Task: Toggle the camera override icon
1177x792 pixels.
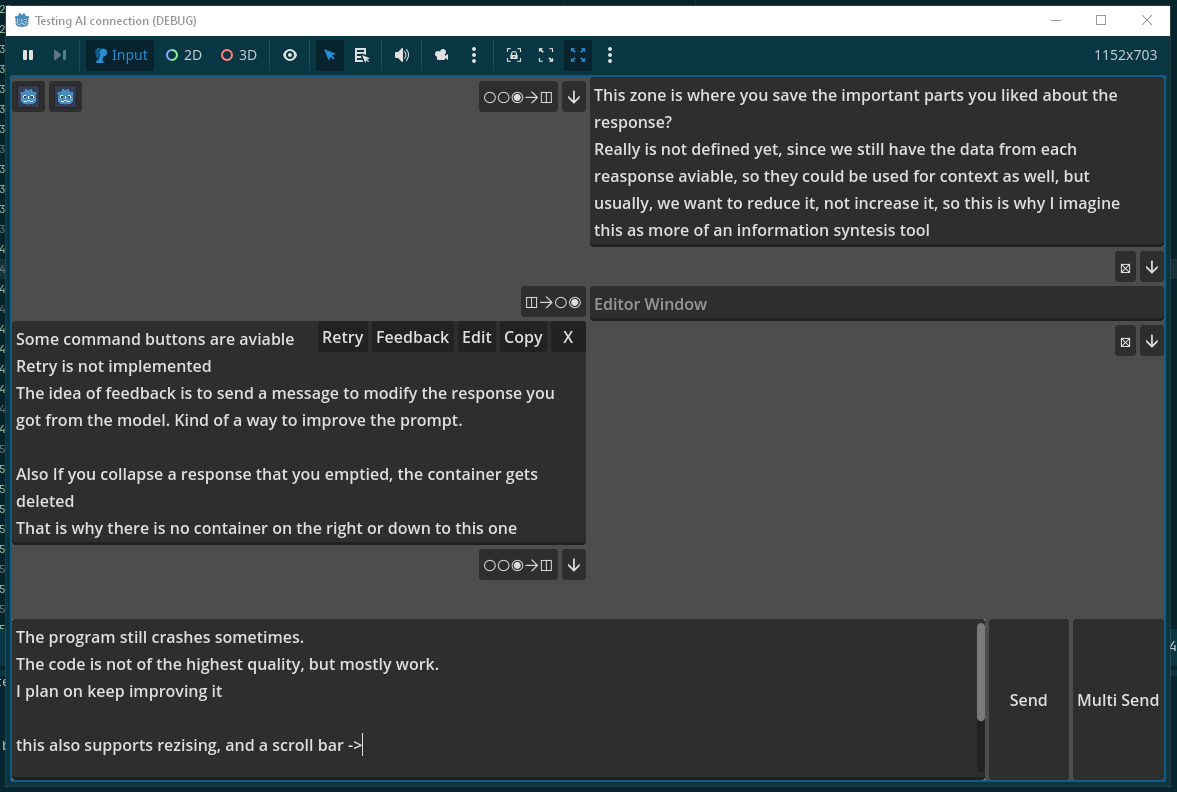Action: [441, 55]
